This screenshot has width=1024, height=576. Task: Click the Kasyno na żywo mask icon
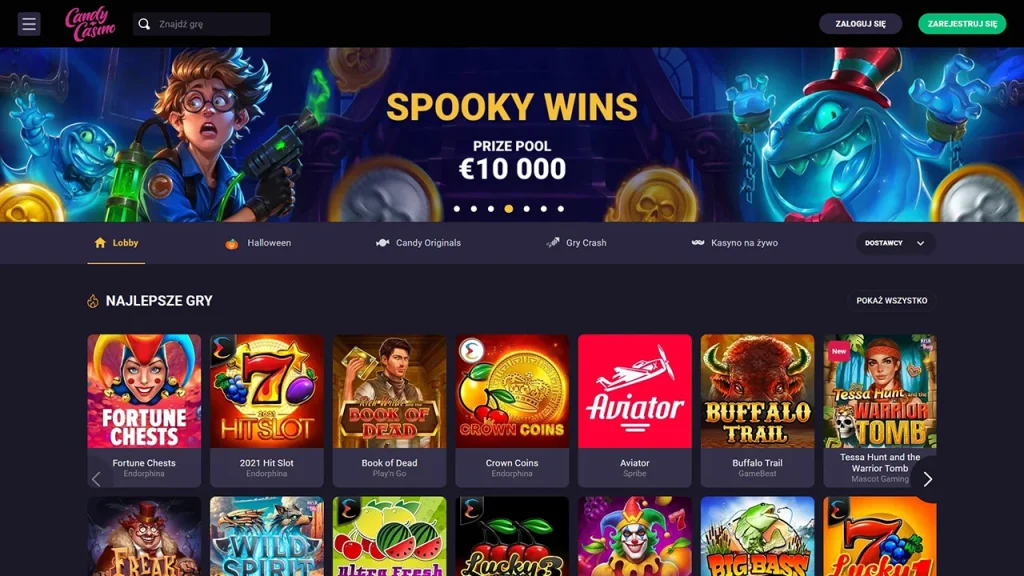(697, 242)
